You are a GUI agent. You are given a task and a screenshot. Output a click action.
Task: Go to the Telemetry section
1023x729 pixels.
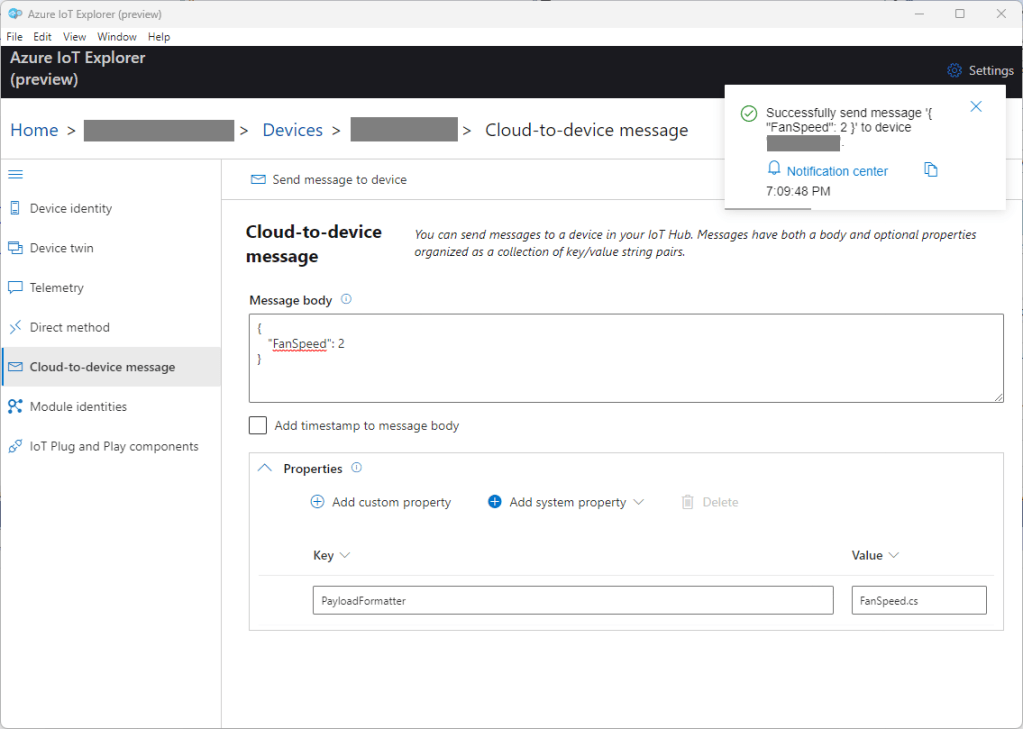[x=56, y=288]
